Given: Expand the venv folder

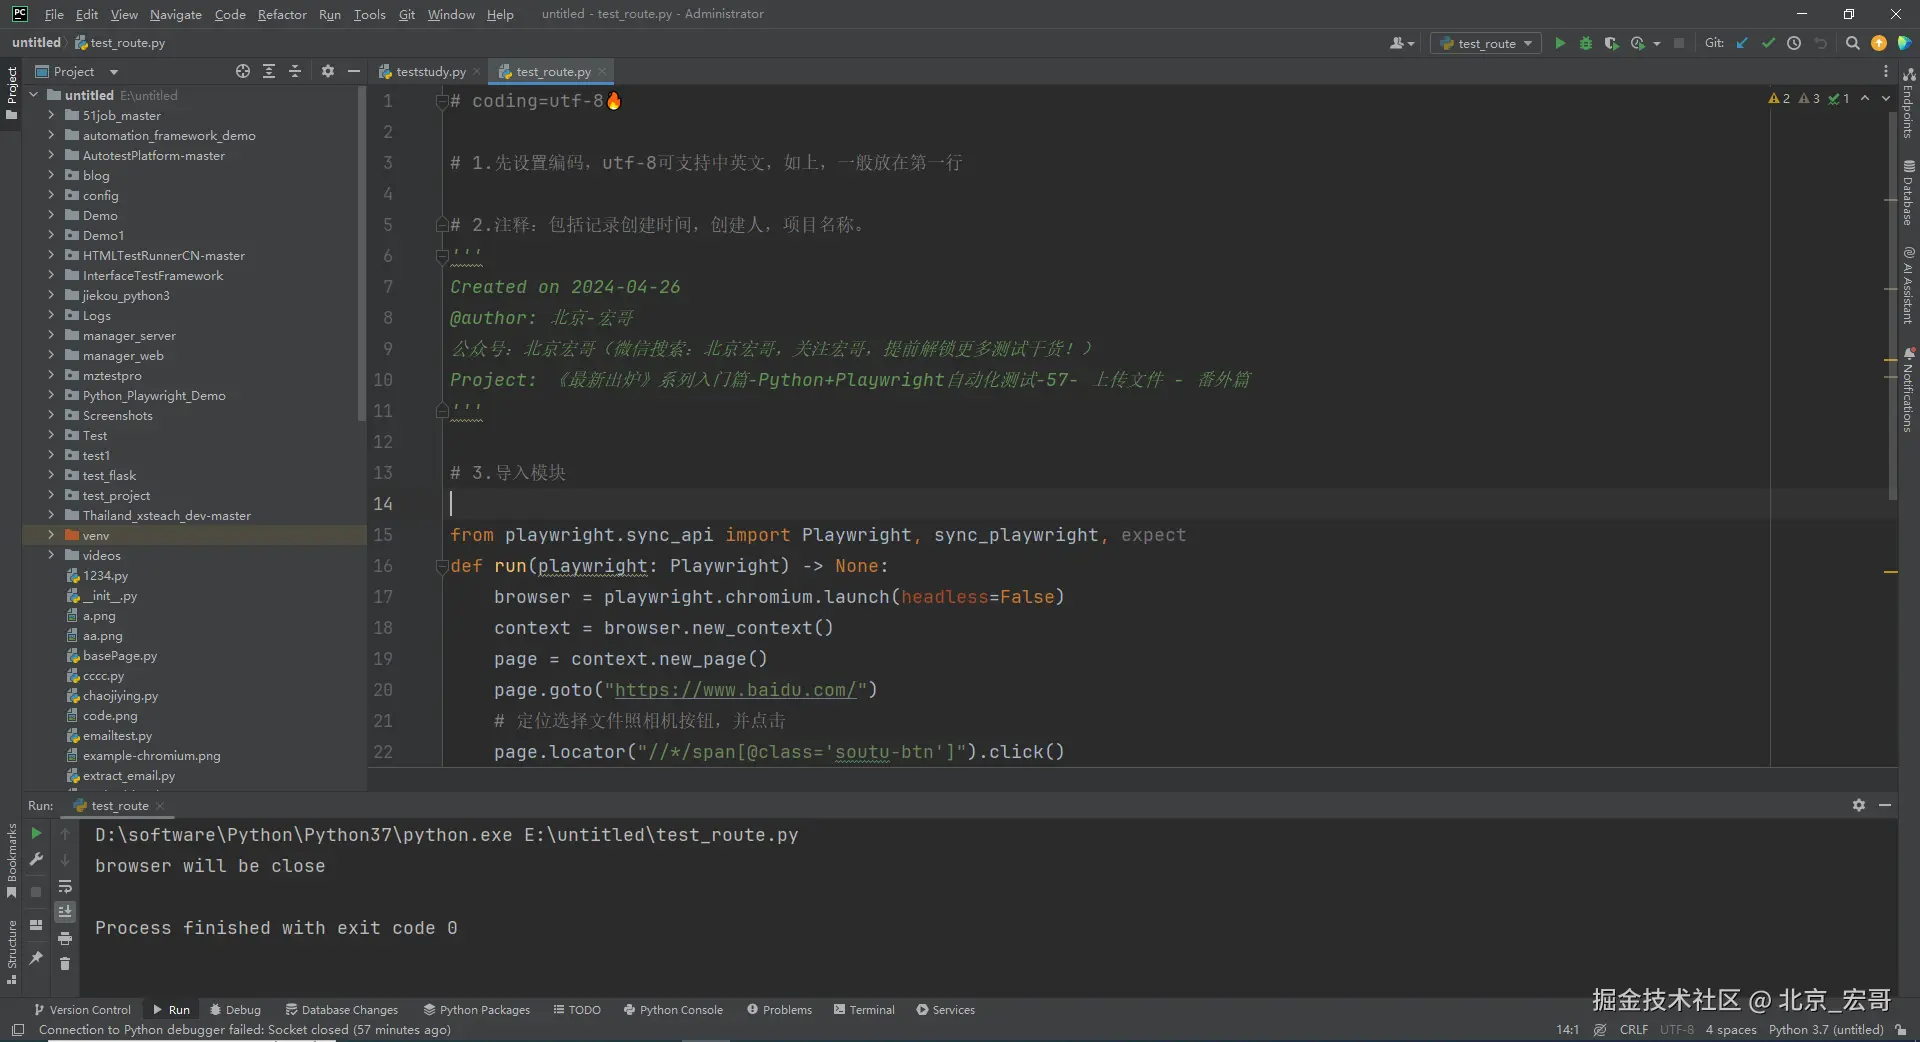Looking at the screenshot, I should pyautogui.click(x=51, y=535).
